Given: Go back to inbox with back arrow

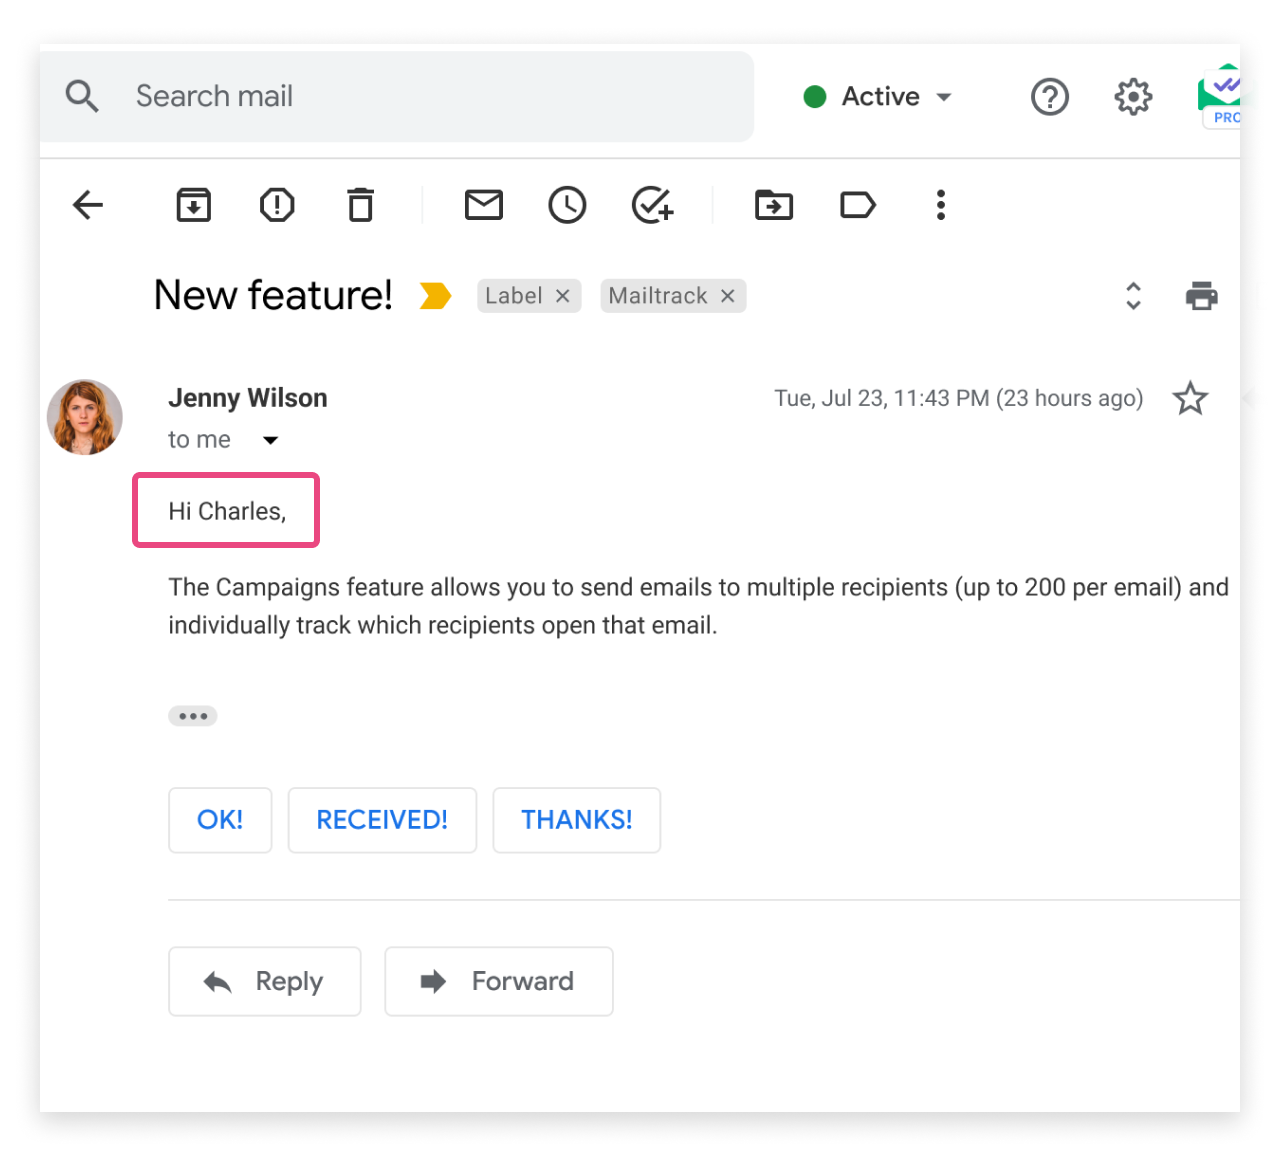Looking at the screenshot, I should coord(88,205).
